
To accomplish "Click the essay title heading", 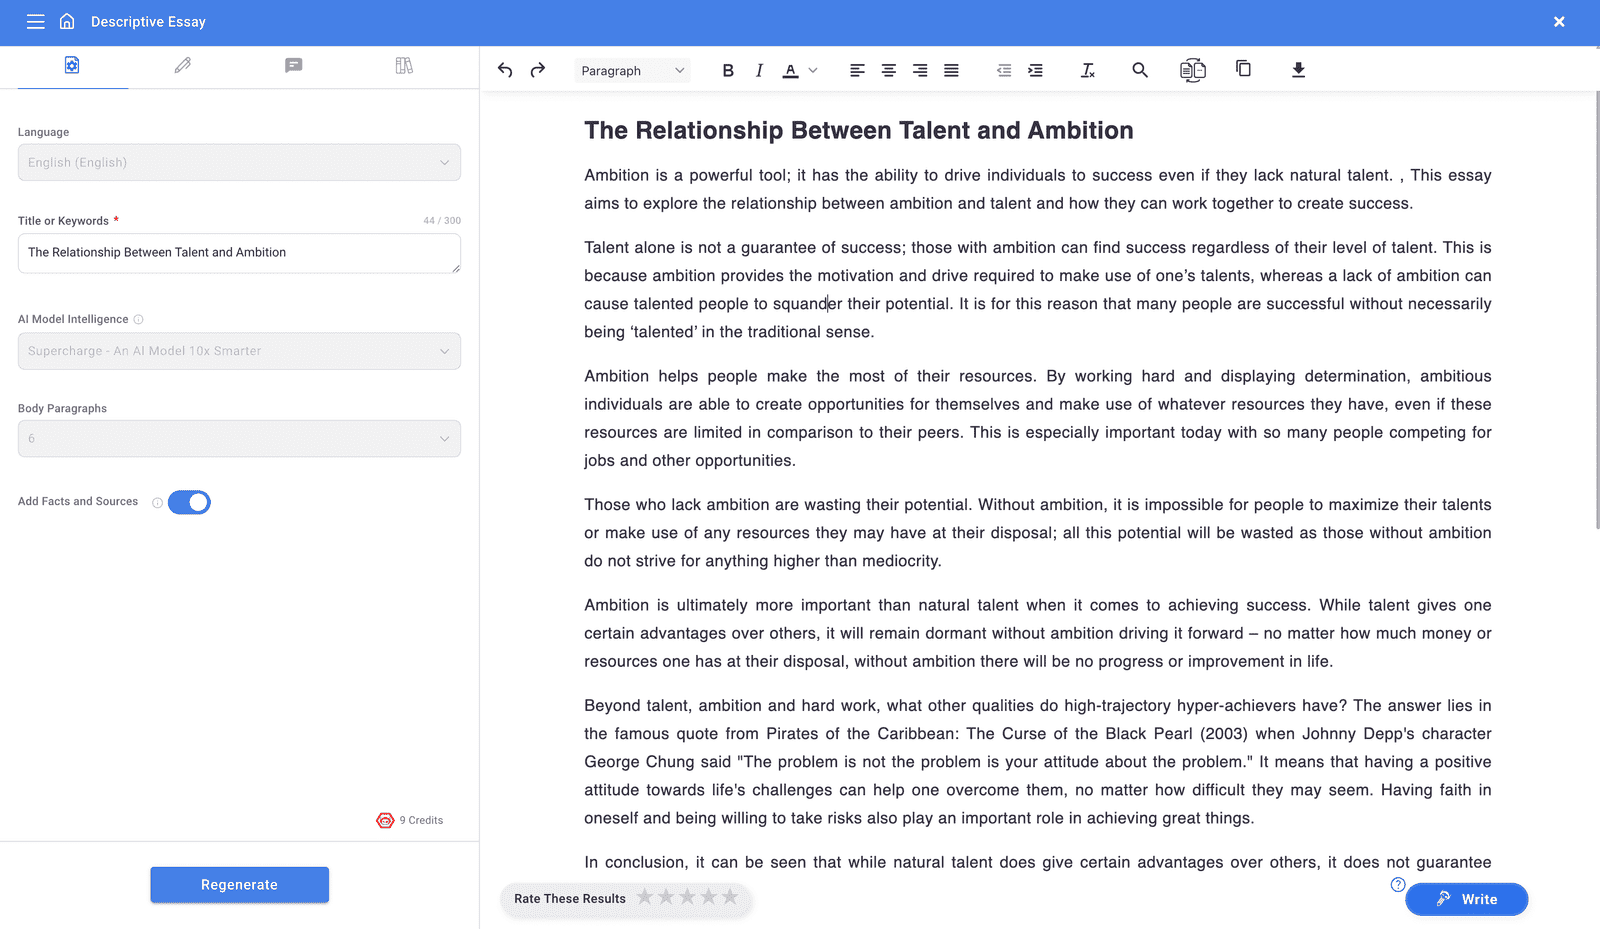I will click(x=859, y=131).
